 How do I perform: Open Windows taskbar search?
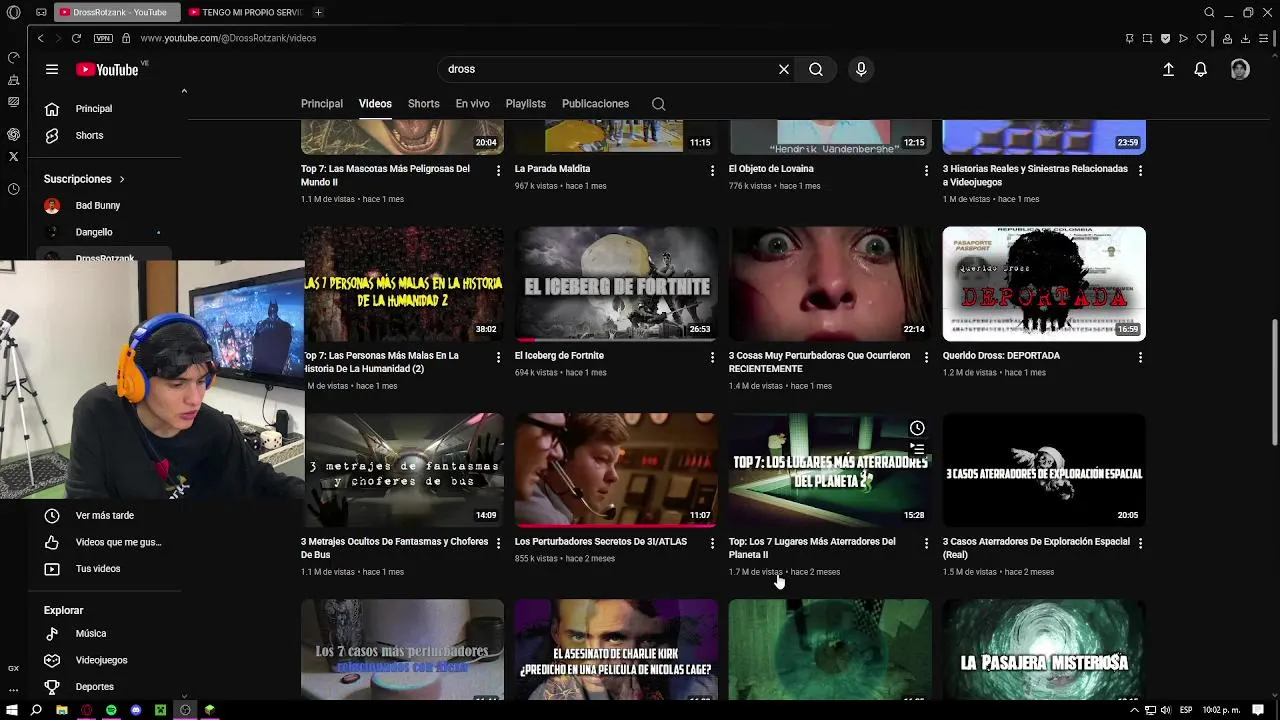point(36,710)
